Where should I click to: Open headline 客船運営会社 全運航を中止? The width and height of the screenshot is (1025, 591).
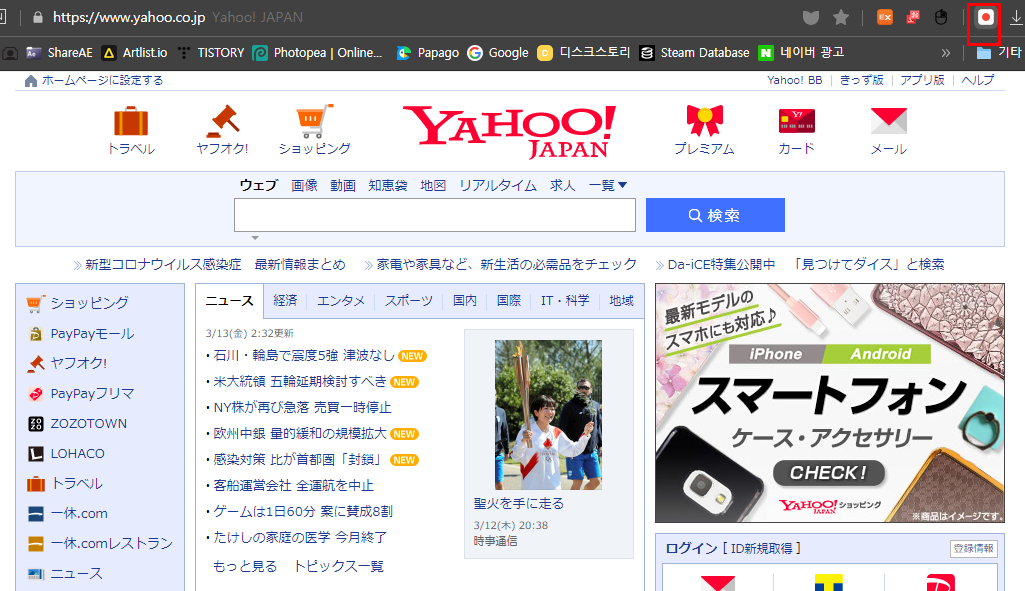tap(294, 486)
